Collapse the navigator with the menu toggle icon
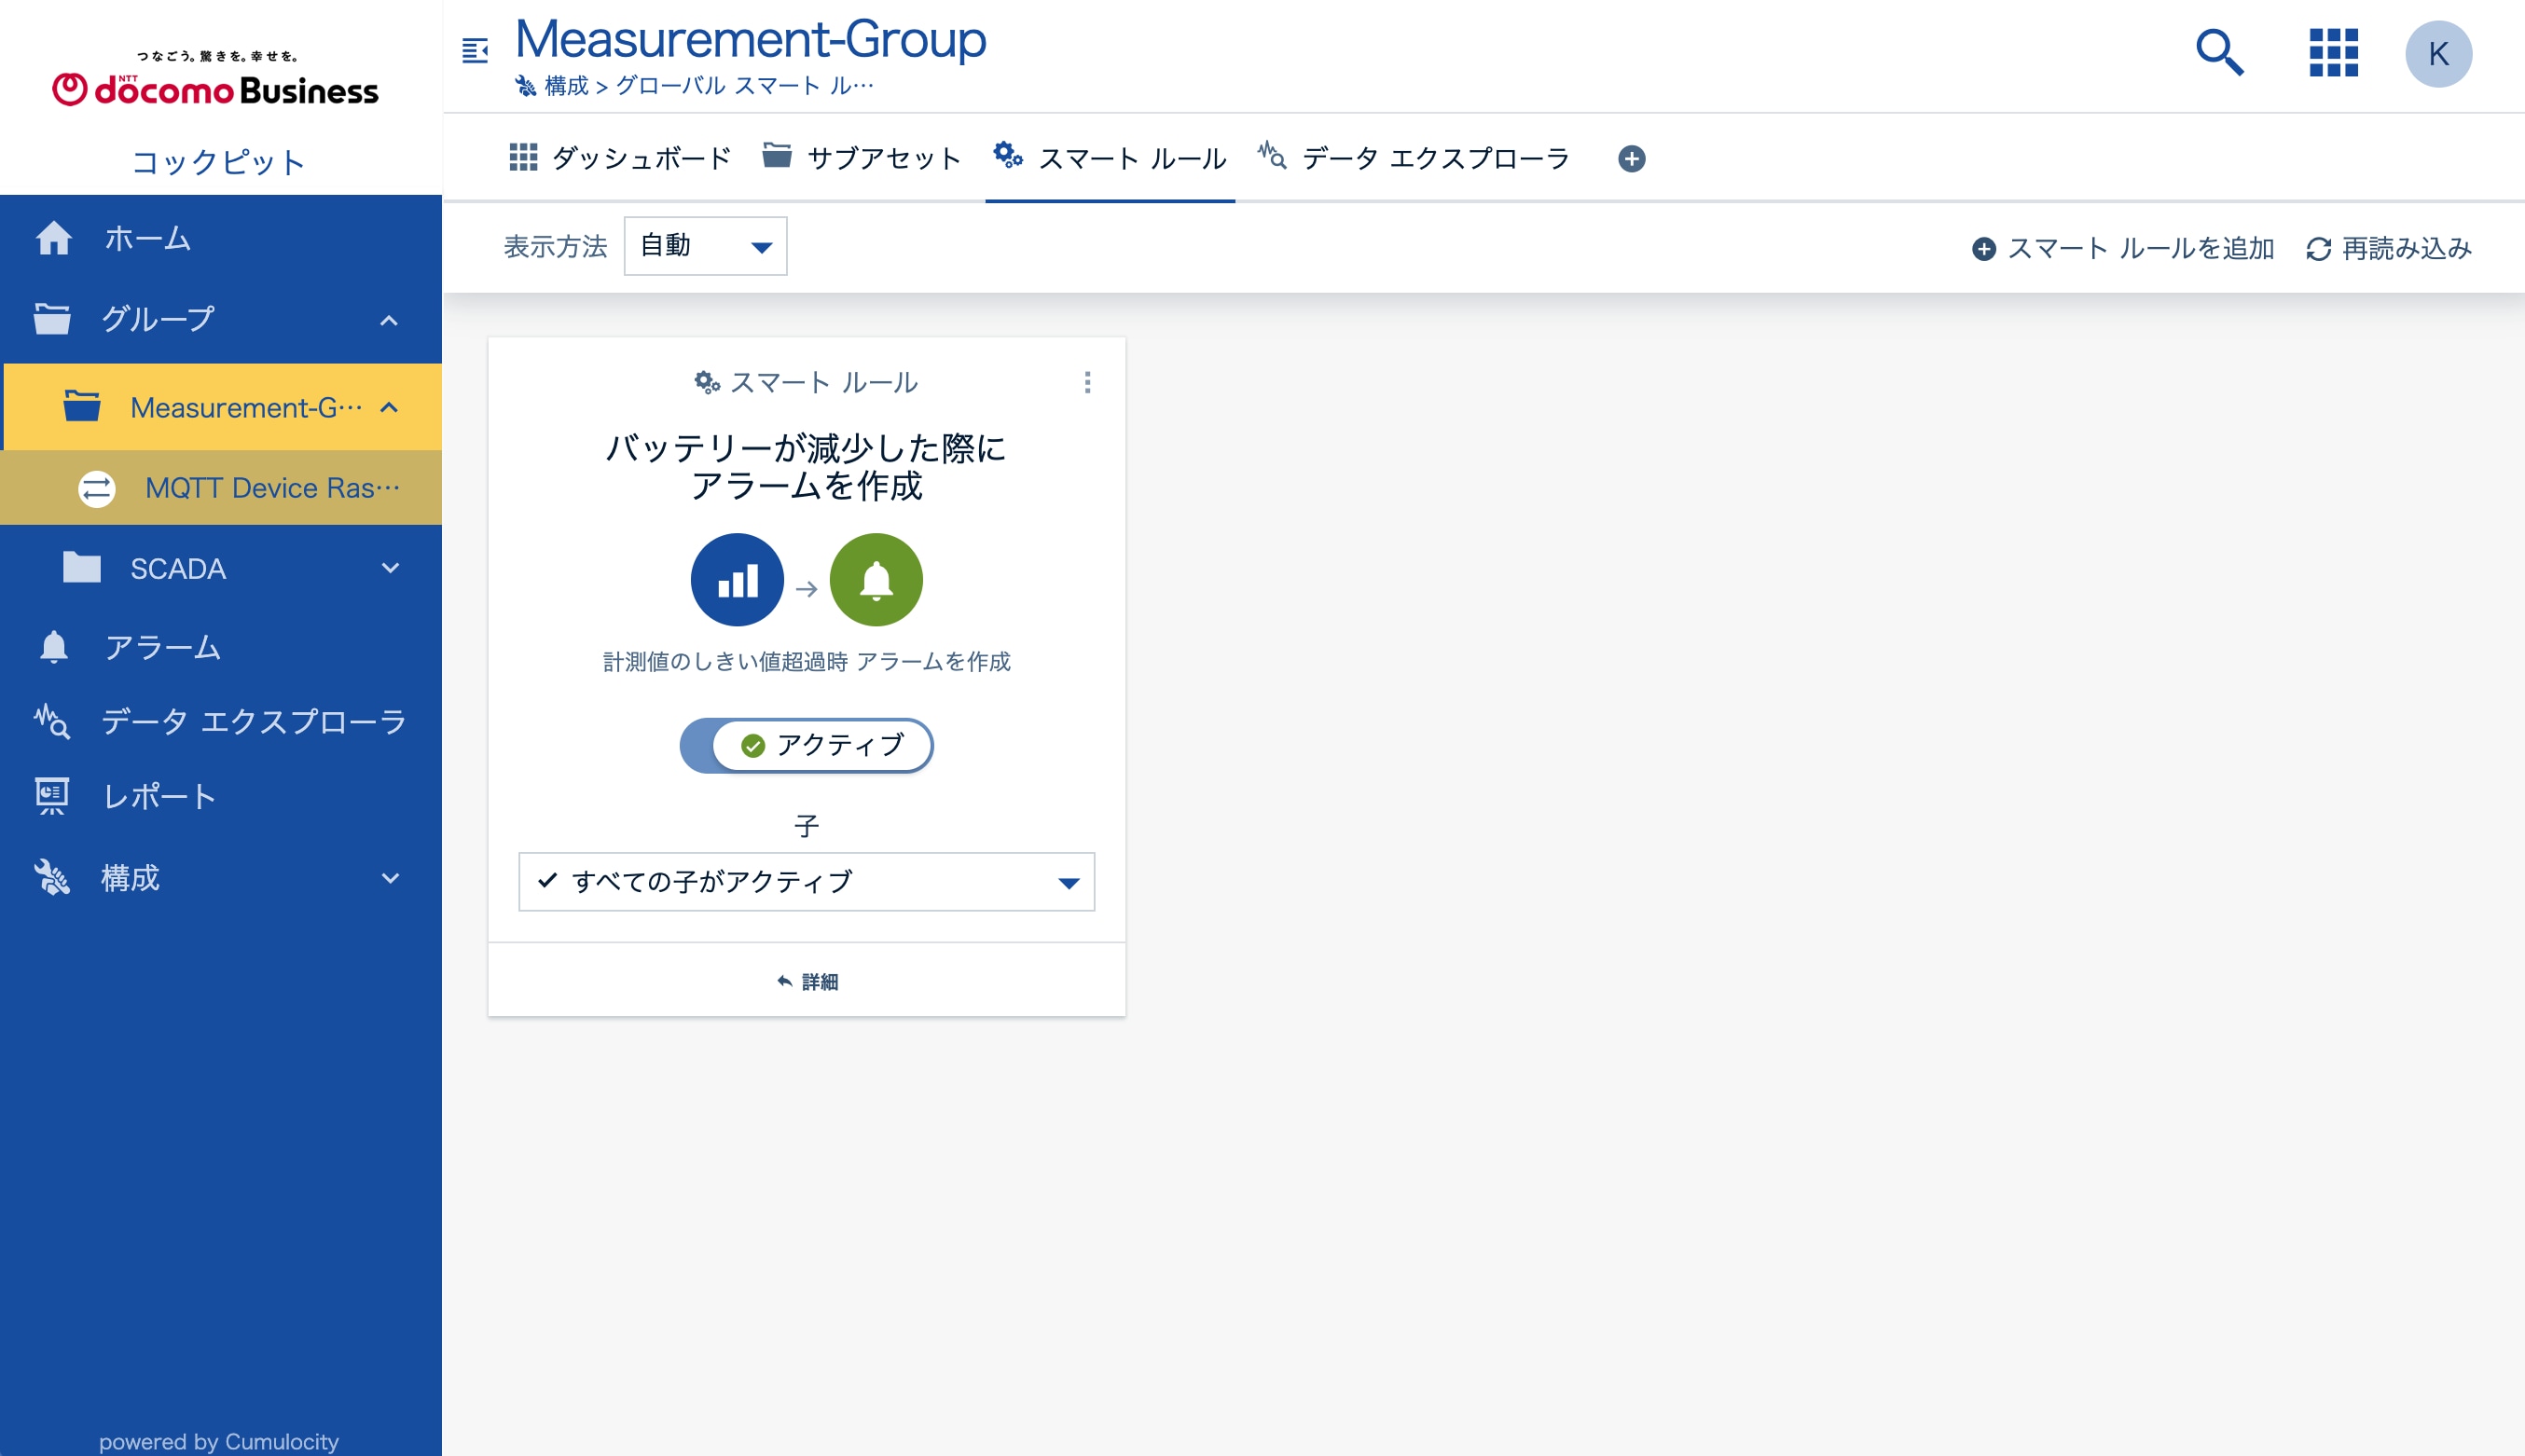Image resolution: width=2525 pixels, height=1456 pixels. coord(475,49)
